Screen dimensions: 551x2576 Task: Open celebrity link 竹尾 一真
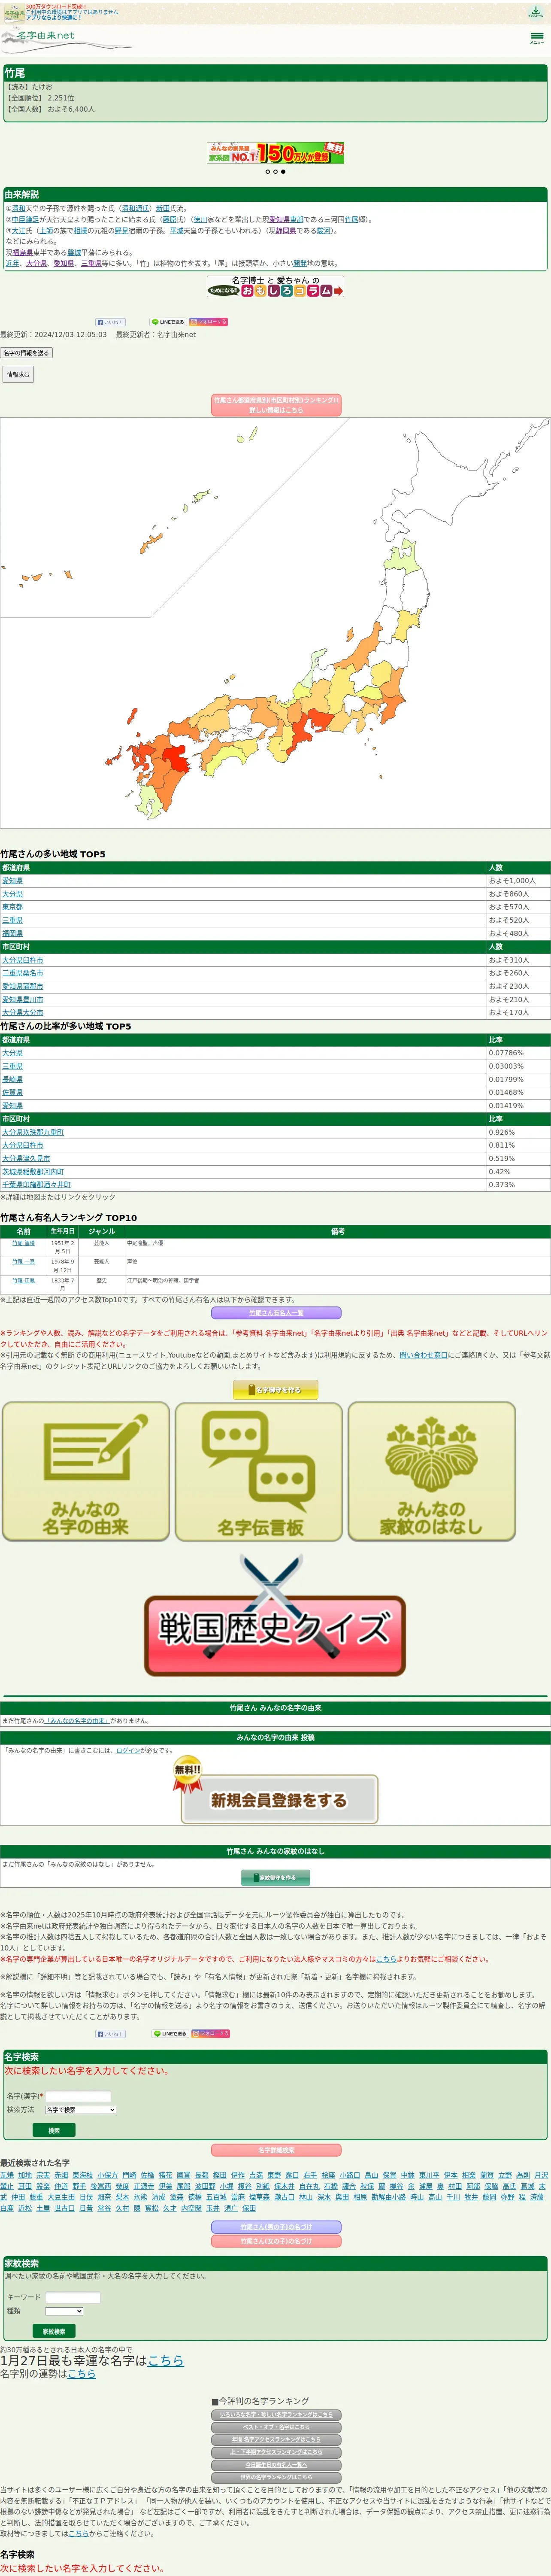click(23, 1262)
